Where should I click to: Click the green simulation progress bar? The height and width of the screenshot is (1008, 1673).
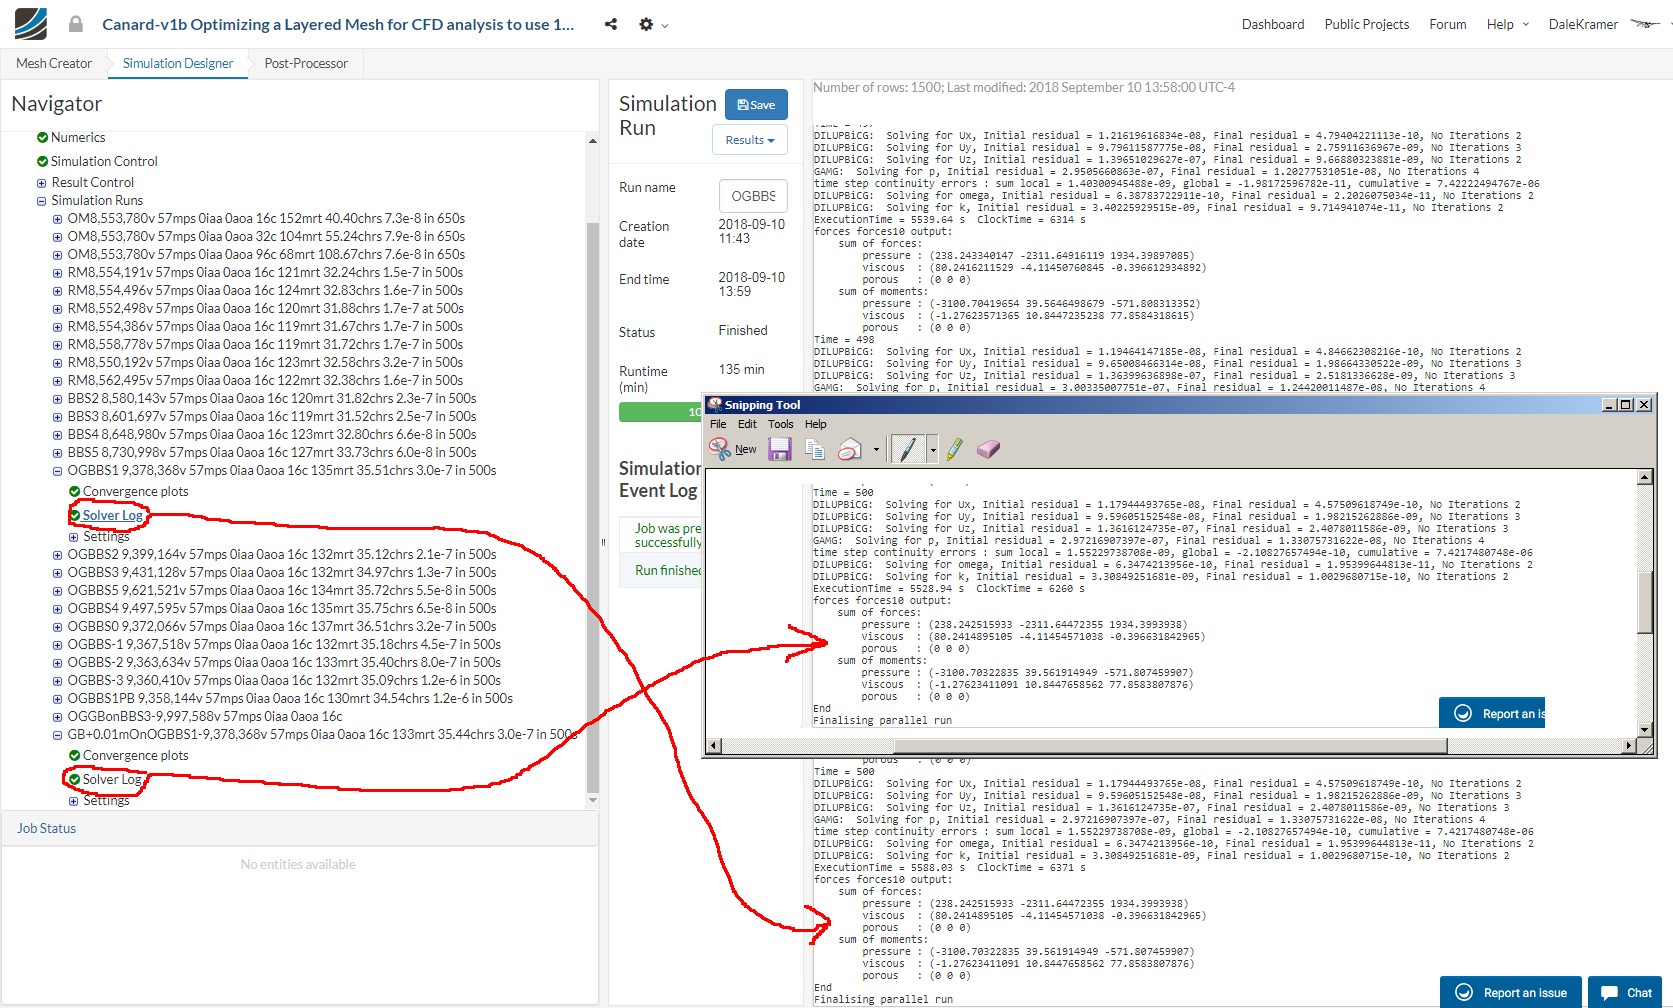pos(660,412)
